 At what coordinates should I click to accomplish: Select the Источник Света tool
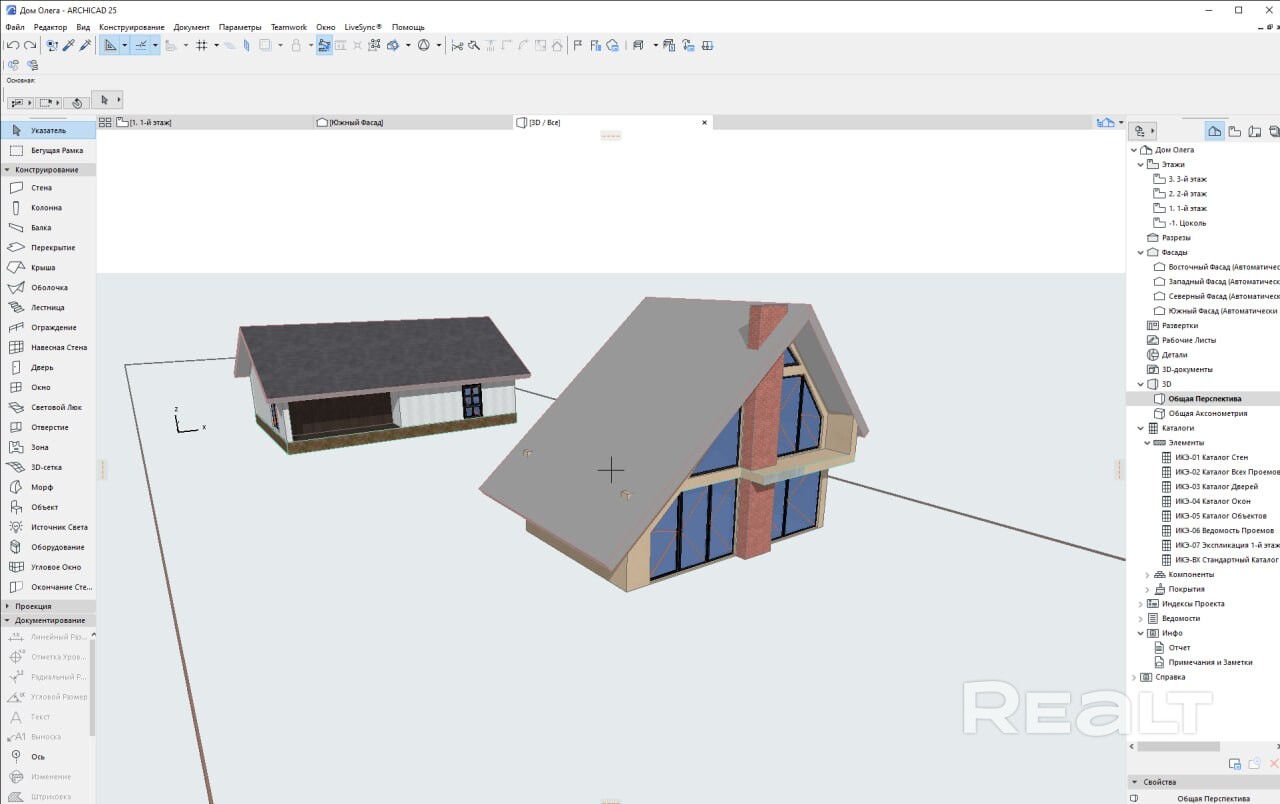(48, 528)
